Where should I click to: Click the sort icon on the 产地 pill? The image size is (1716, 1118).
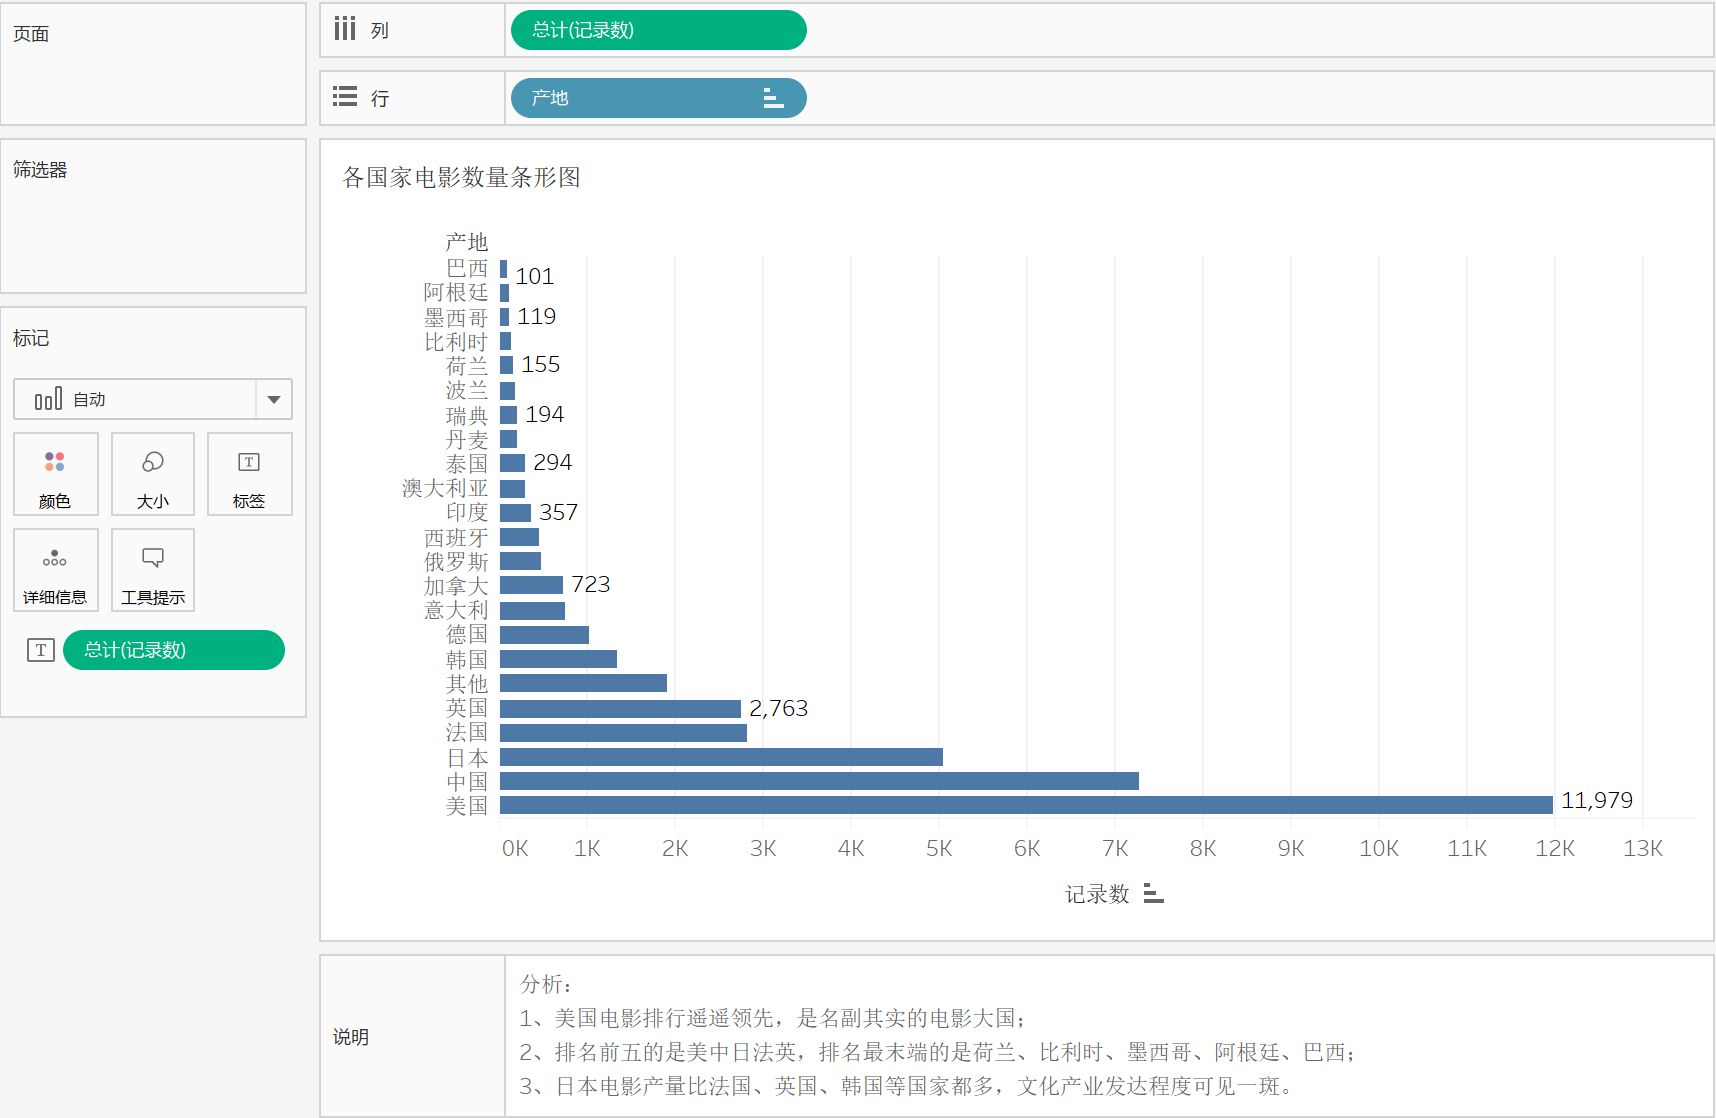[x=772, y=98]
